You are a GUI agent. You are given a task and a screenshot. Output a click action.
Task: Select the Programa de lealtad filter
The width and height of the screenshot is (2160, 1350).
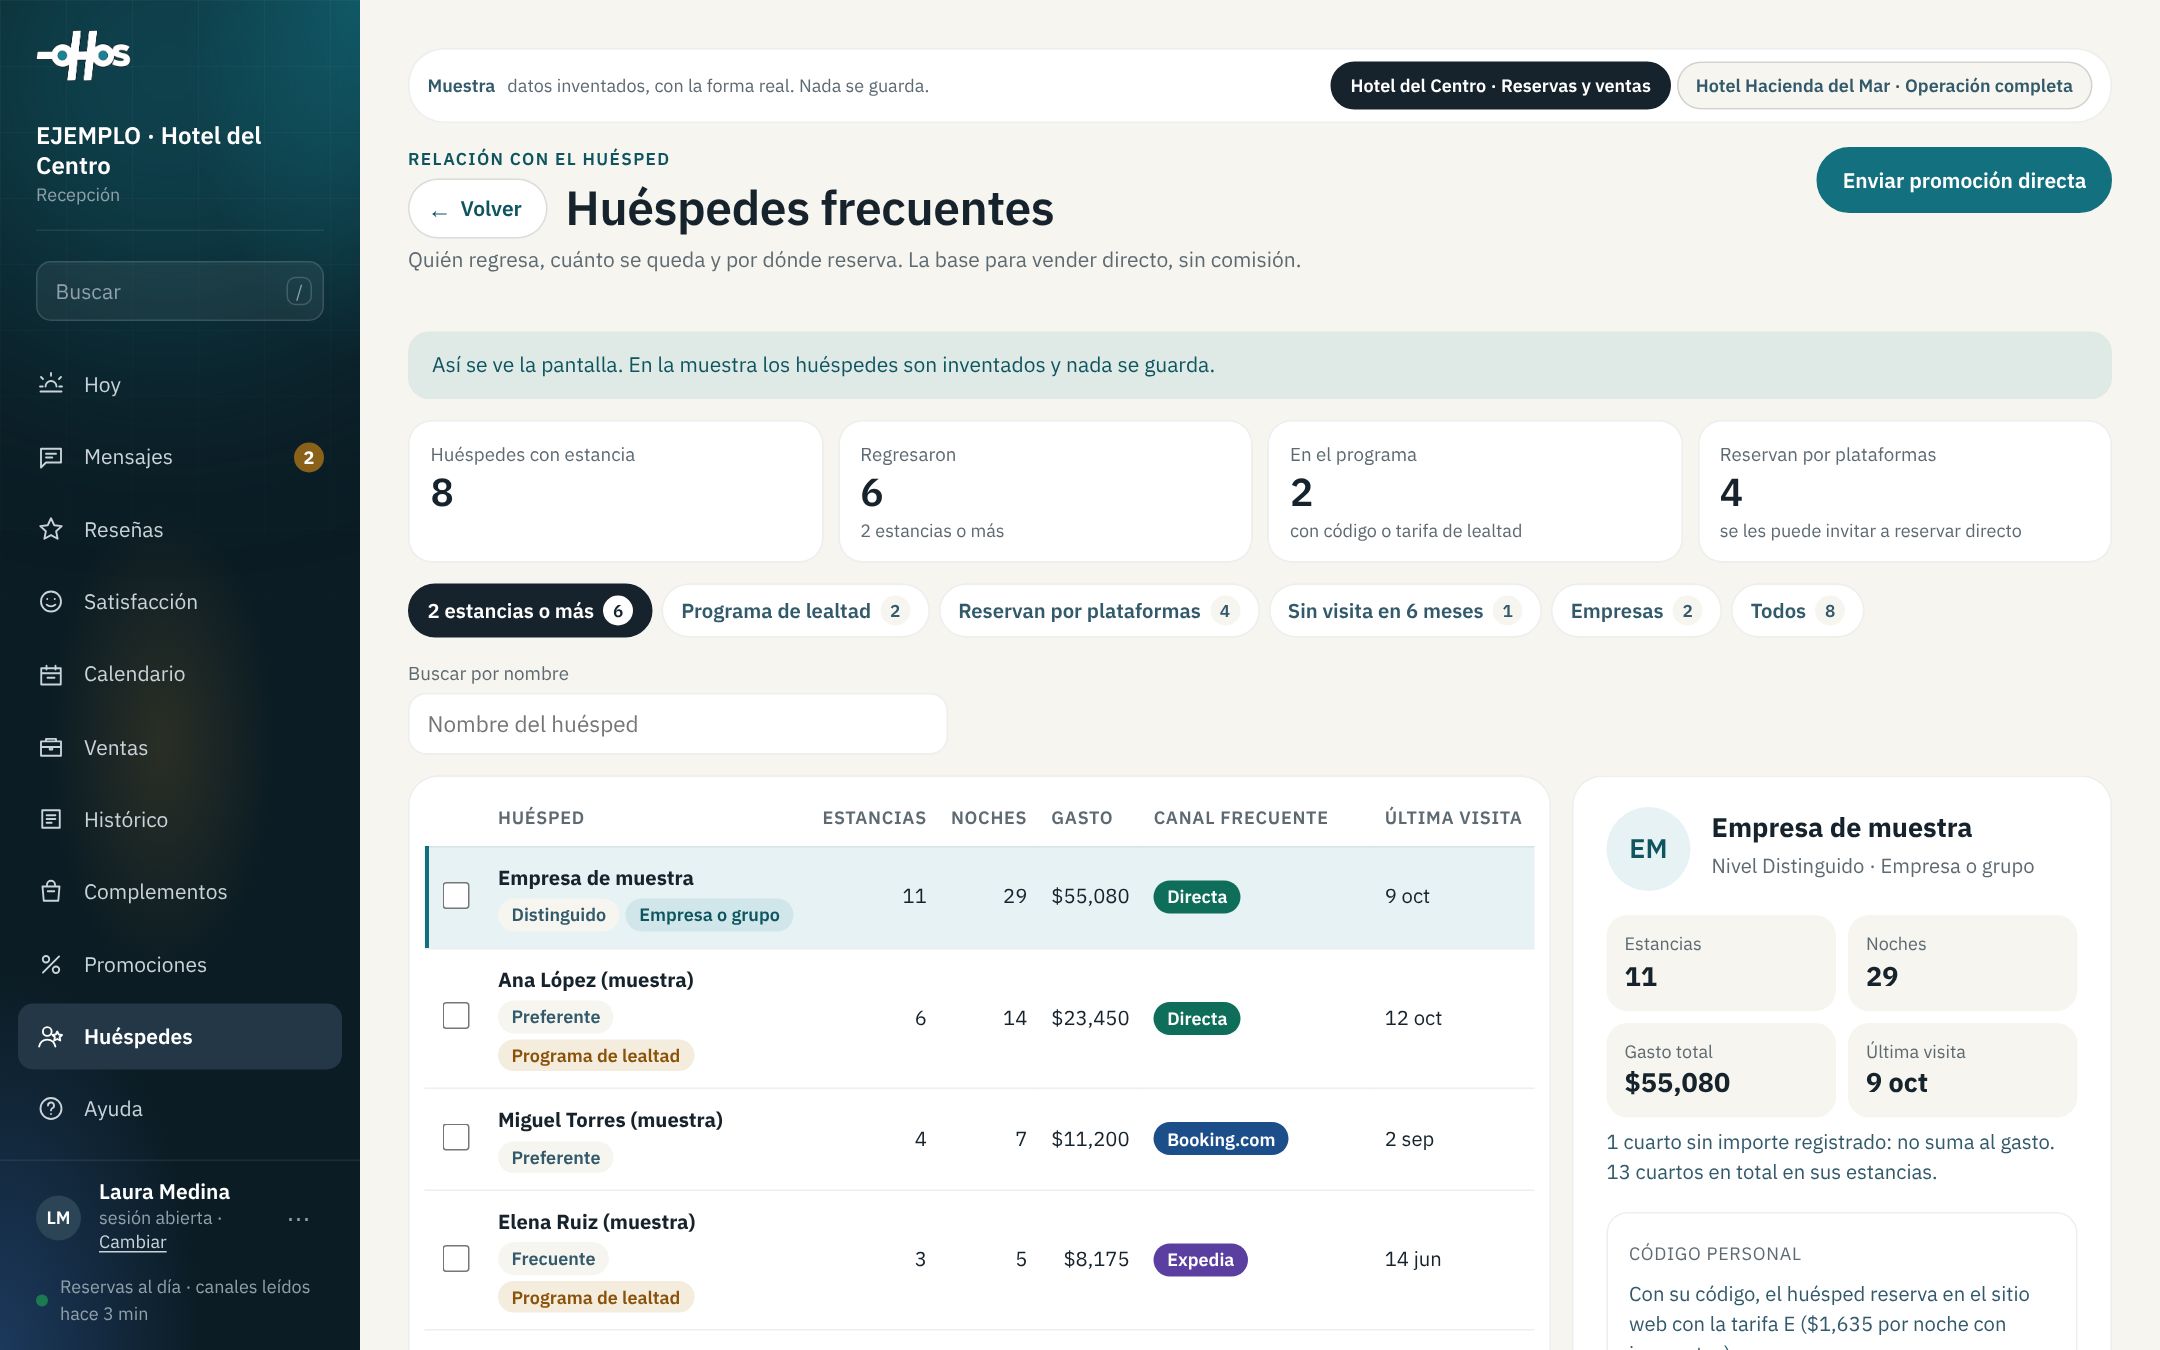[795, 610]
